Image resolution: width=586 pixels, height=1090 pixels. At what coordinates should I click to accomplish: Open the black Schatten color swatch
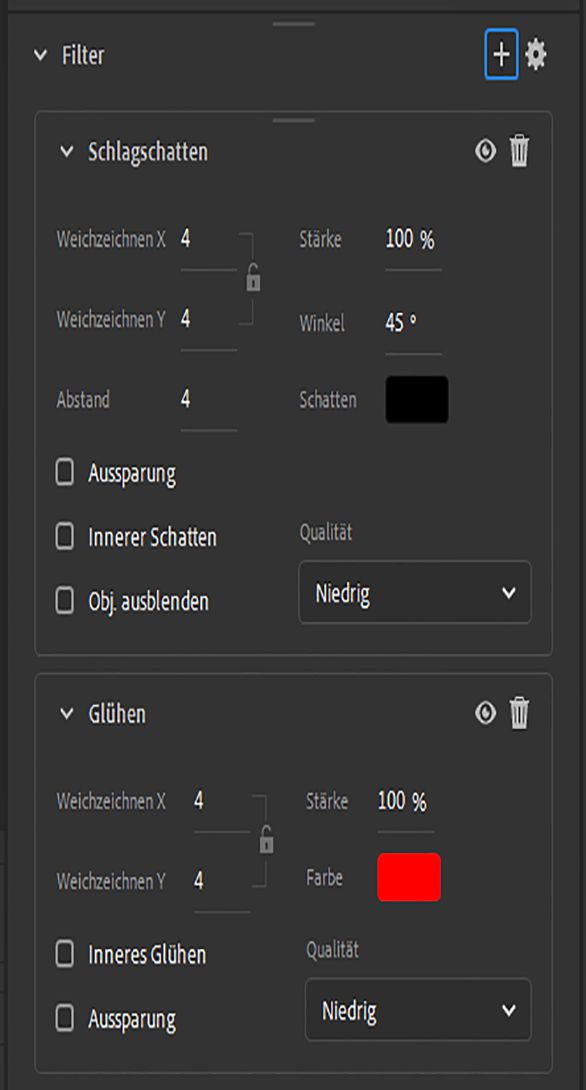pos(415,399)
